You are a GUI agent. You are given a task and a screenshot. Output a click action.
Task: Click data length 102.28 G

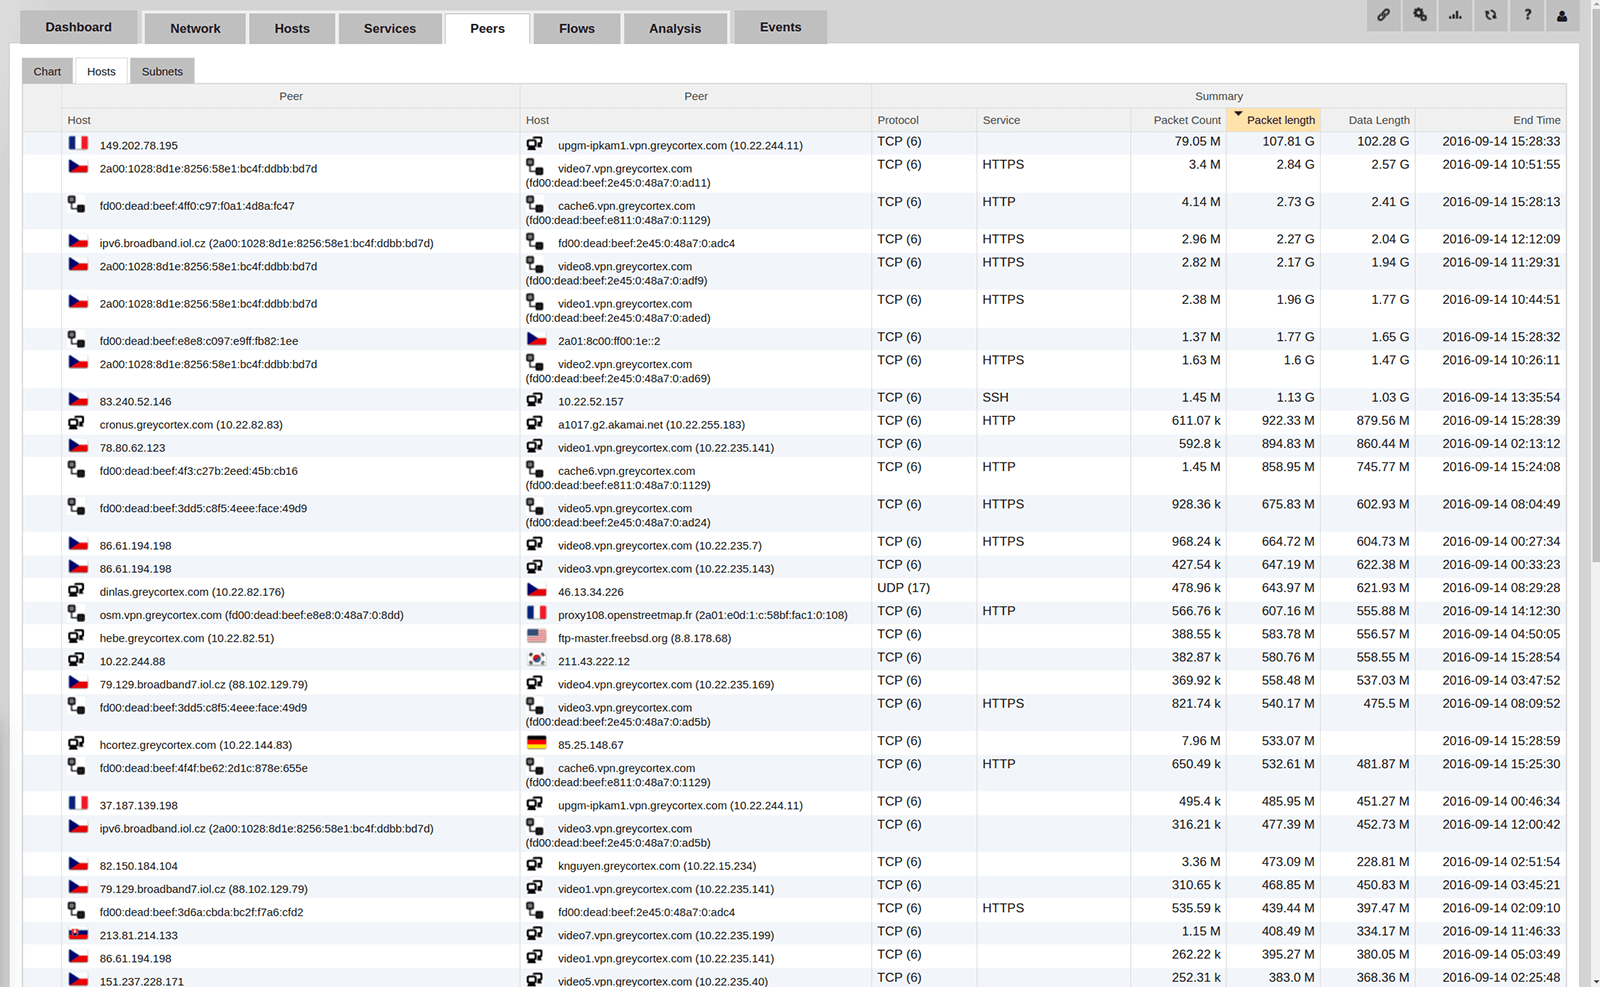pyautogui.click(x=1383, y=141)
